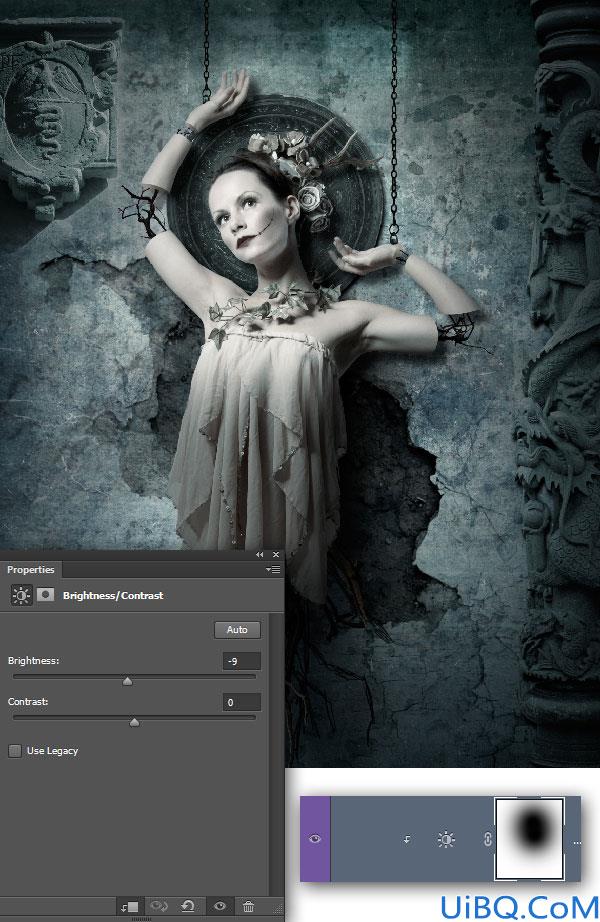This screenshot has height=922, width=600.
Task: Click the Brightness slider handle
Action: (127, 682)
